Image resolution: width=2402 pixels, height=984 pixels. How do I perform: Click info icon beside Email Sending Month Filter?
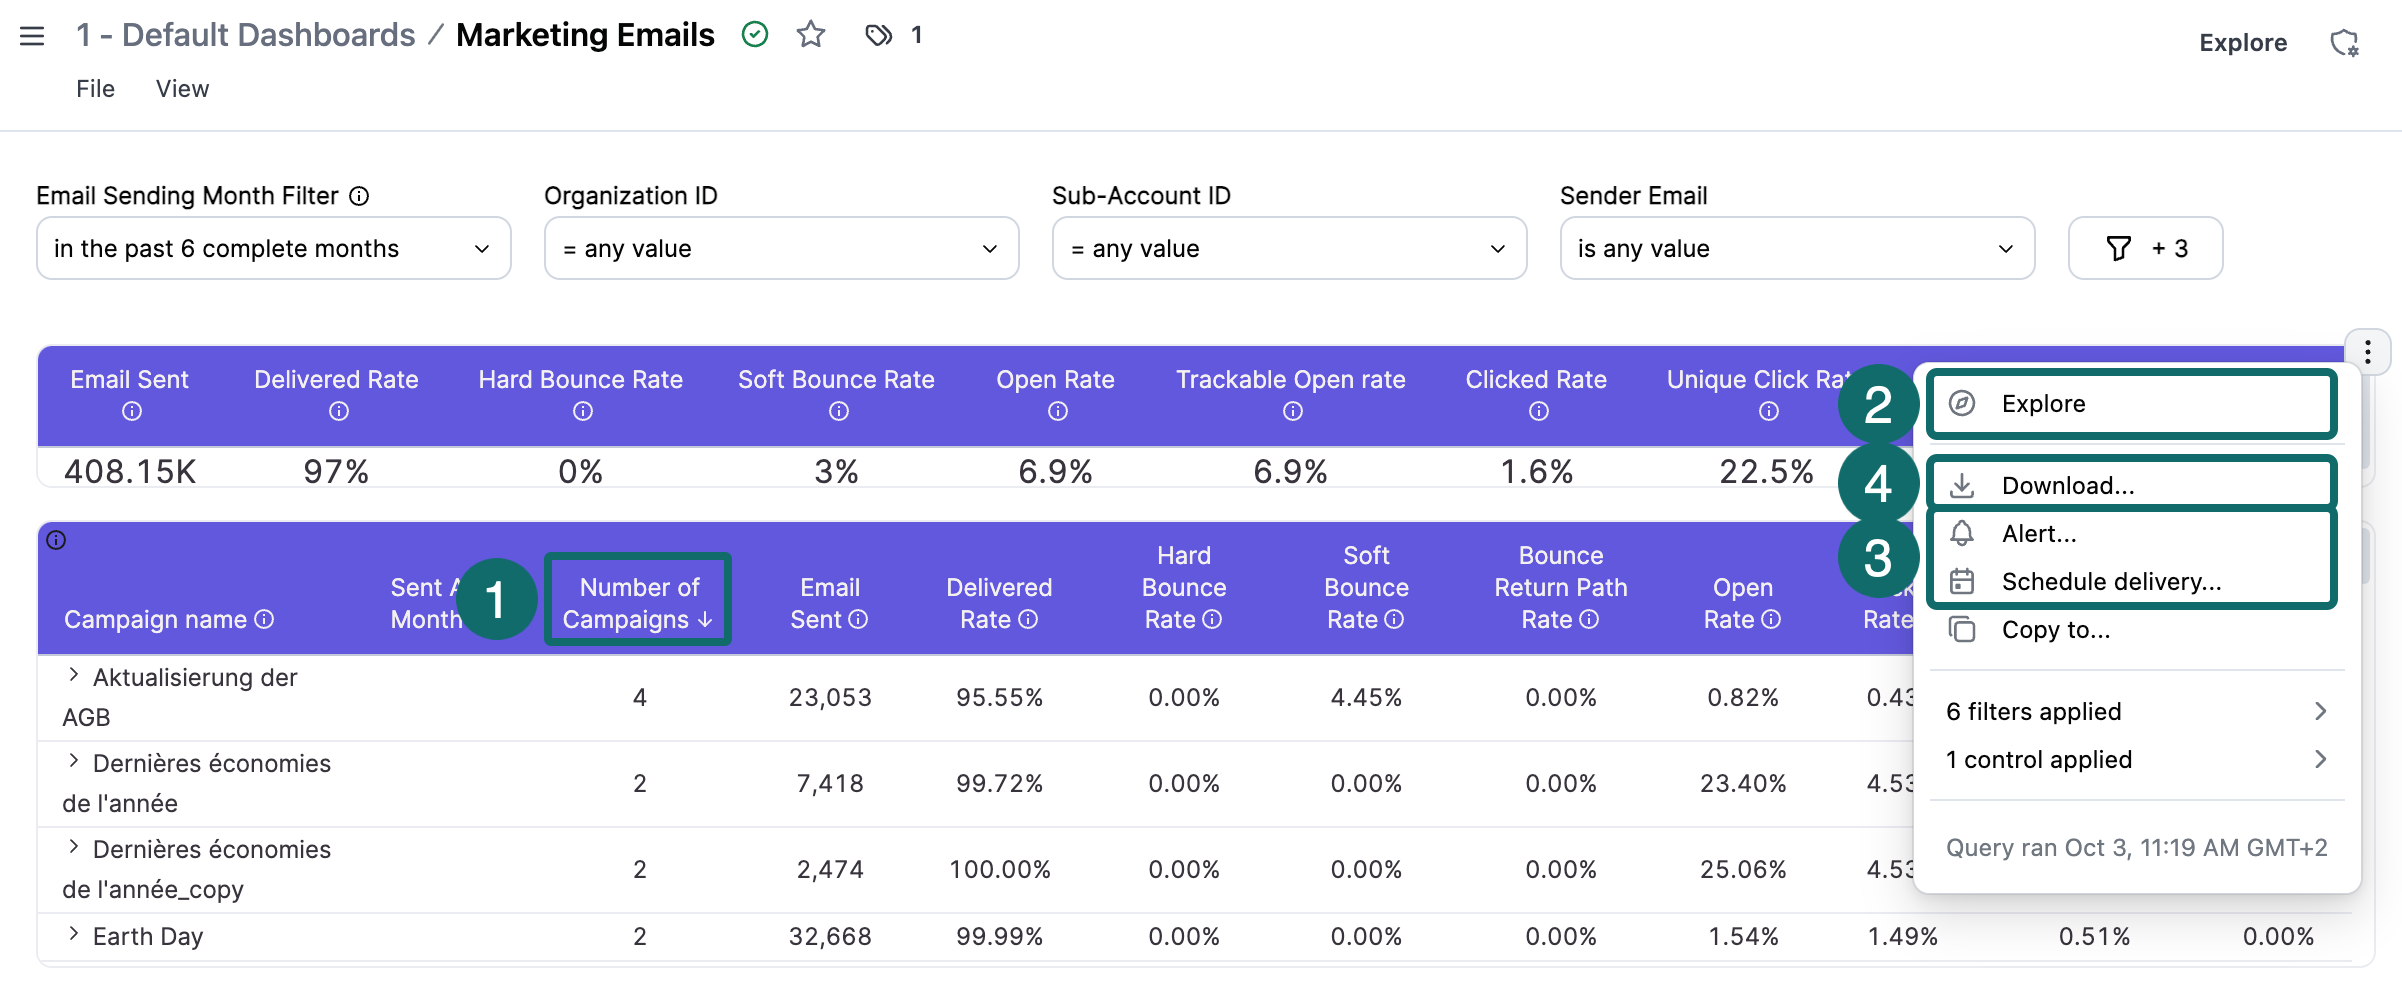[359, 196]
